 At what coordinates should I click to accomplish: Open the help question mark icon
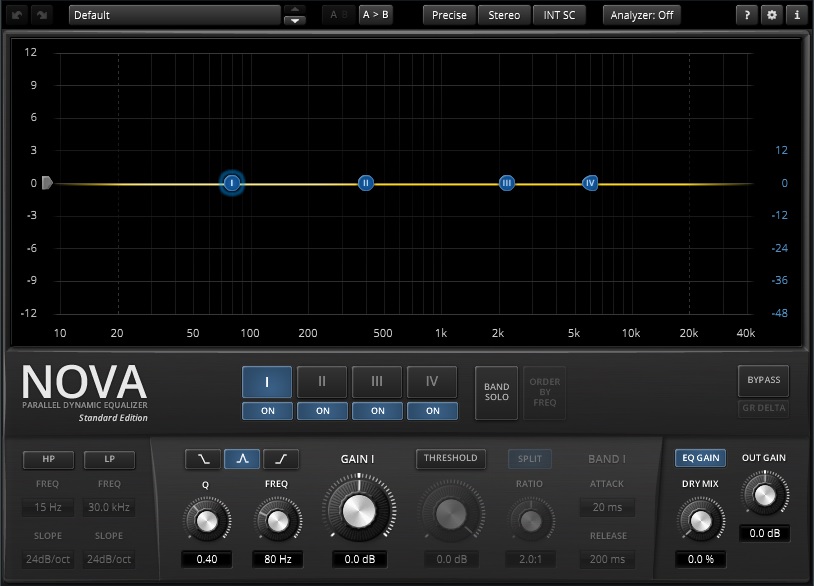[x=747, y=15]
